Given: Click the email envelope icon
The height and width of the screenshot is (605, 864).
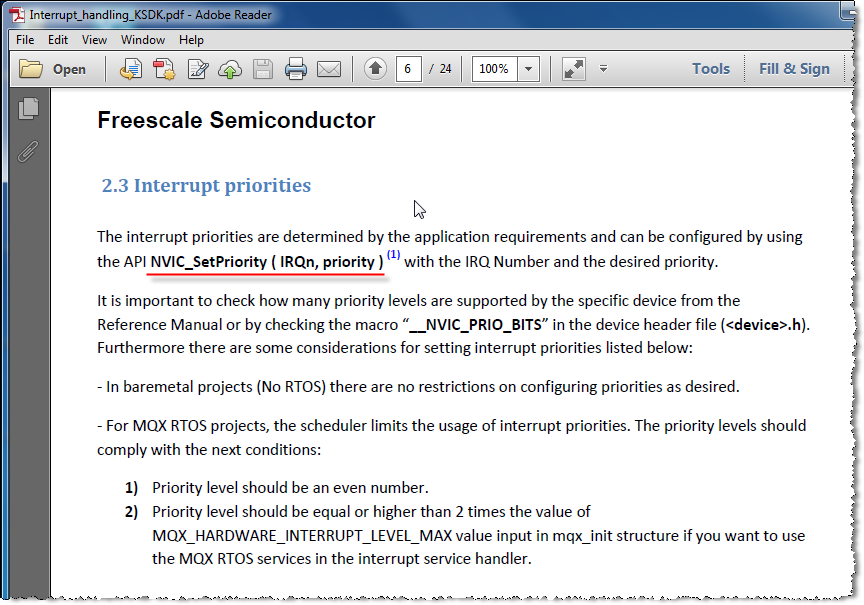Looking at the screenshot, I should [x=328, y=69].
